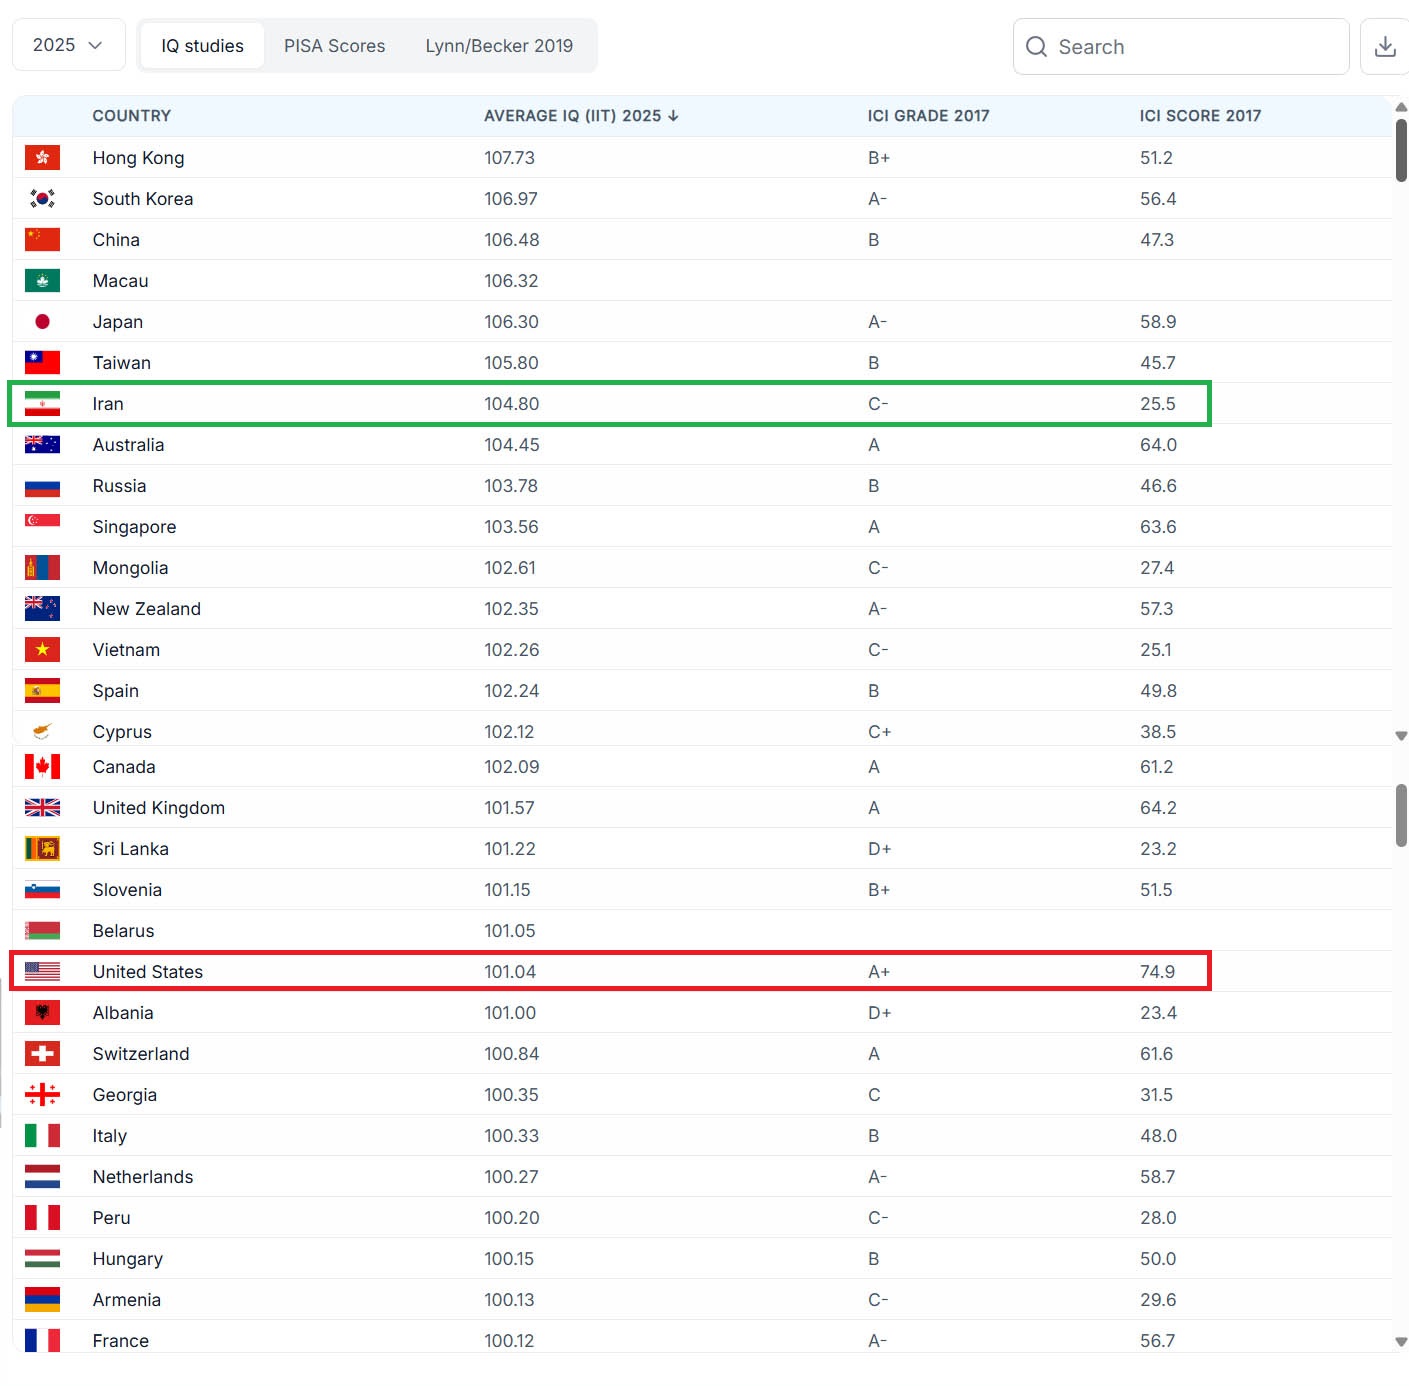Click the Switzerland flag icon

click(x=42, y=1054)
